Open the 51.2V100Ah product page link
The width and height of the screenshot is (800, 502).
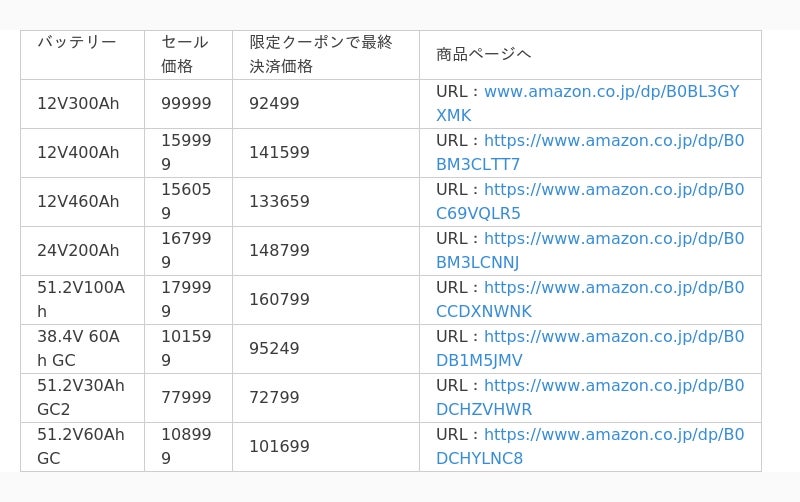point(613,288)
